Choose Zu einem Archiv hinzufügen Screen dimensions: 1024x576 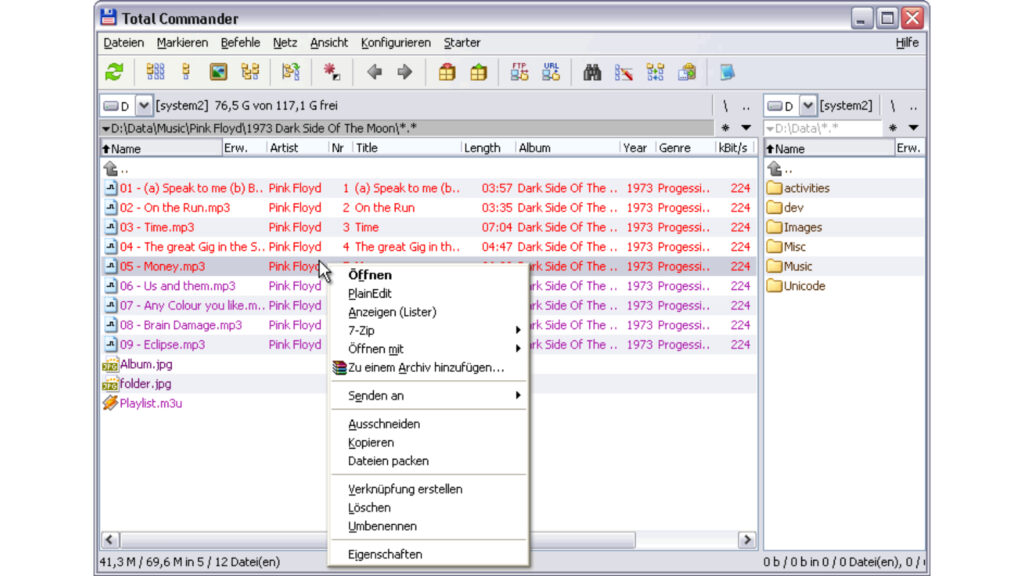coord(428,368)
